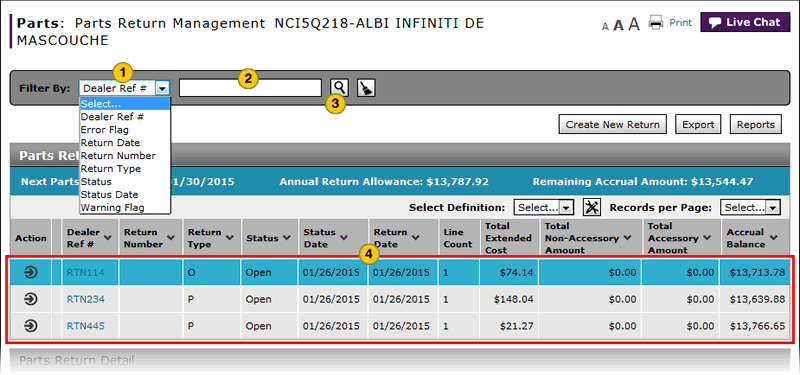Open the Records per Page dropdown

coord(750,208)
